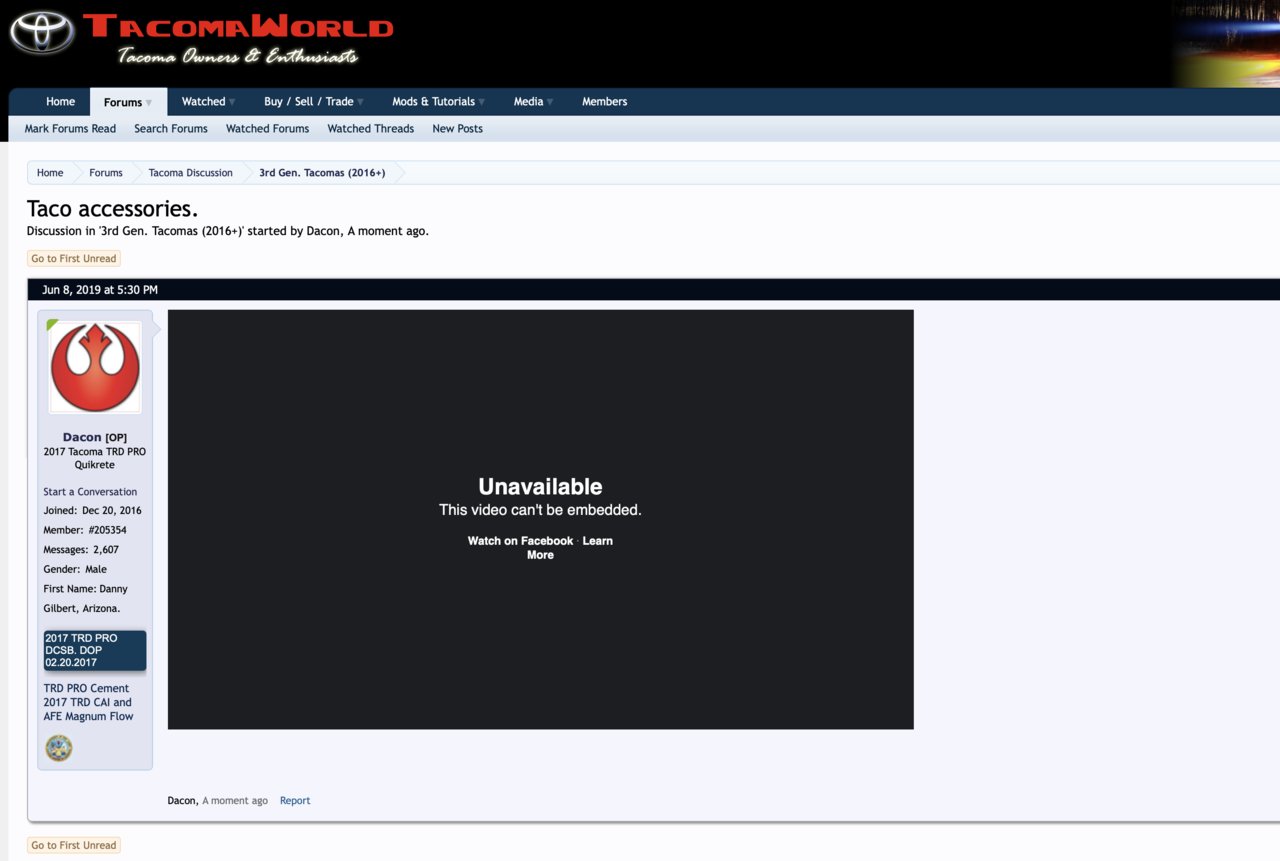Open Dacon username profile in sidebar
Screen dimensions: 1280x861
[82, 437]
